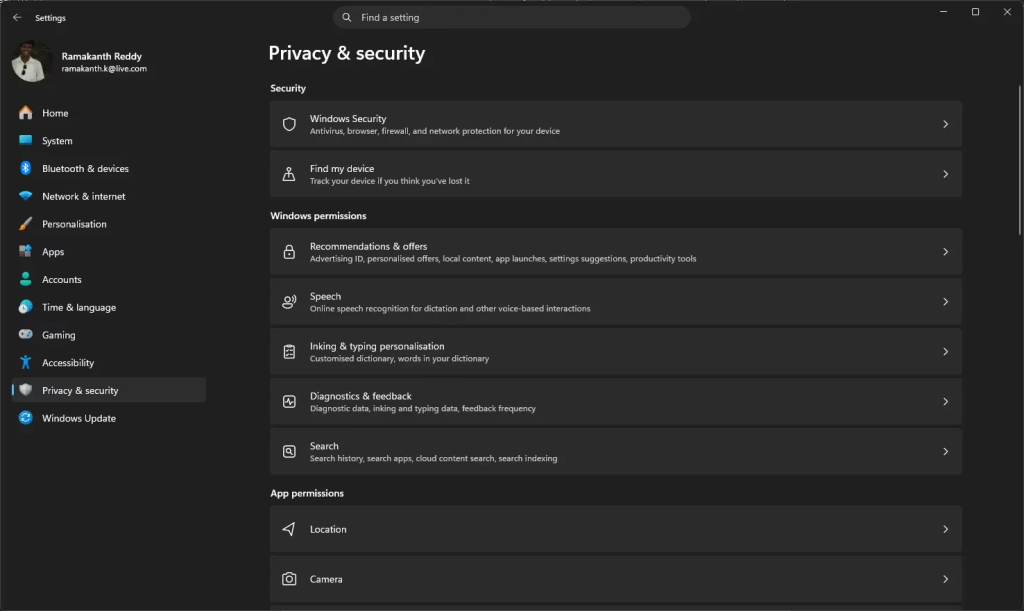The height and width of the screenshot is (611, 1024).
Task: Click the Location arrow icon
Action: tap(289, 529)
